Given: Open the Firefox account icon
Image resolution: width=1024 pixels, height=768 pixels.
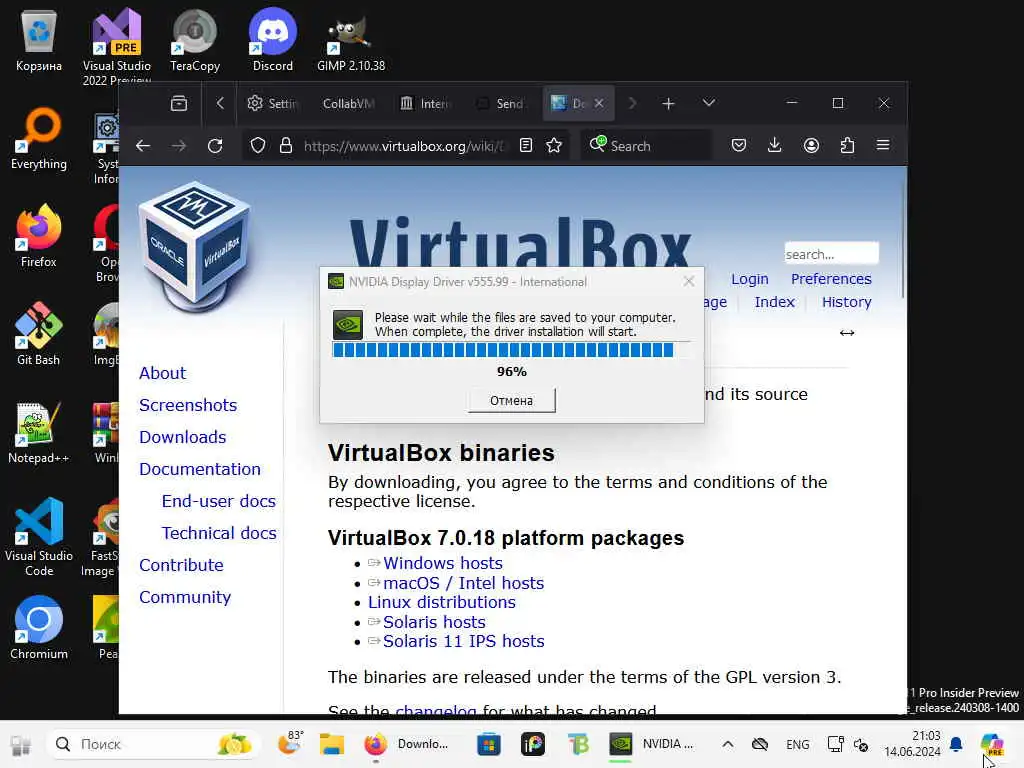Looking at the screenshot, I should click(811, 145).
